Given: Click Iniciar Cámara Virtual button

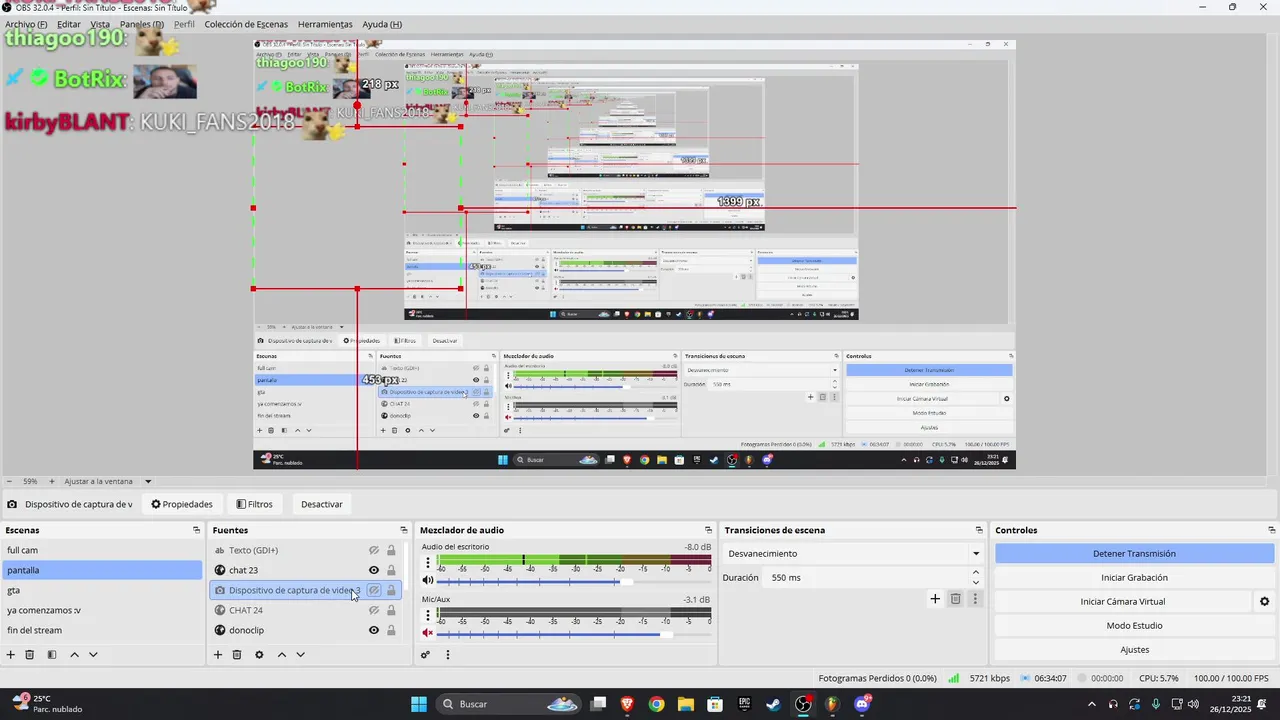Looking at the screenshot, I should 1122,601.
